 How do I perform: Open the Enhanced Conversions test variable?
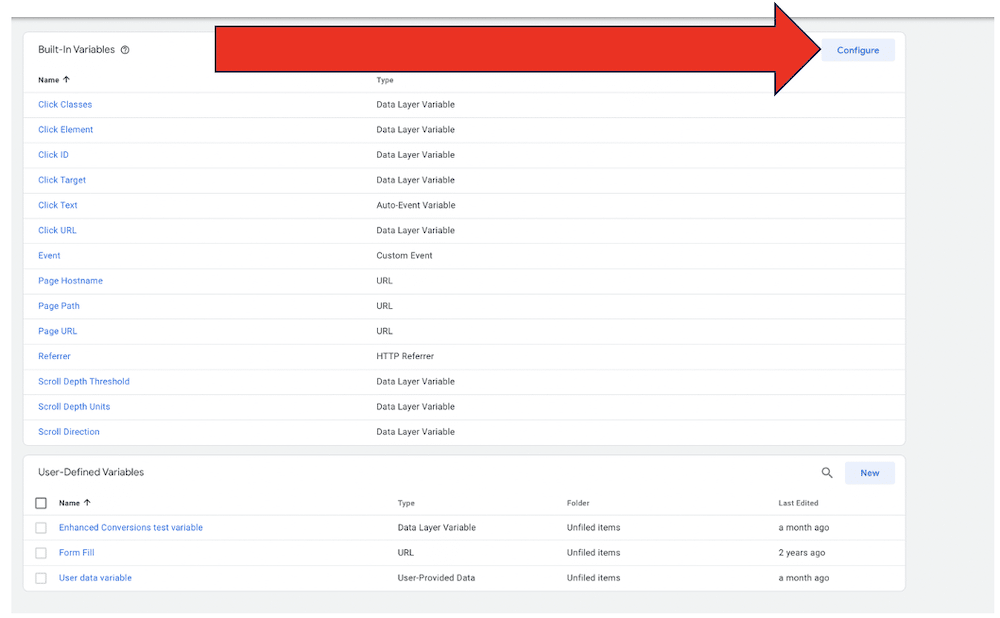pos(130,527)
